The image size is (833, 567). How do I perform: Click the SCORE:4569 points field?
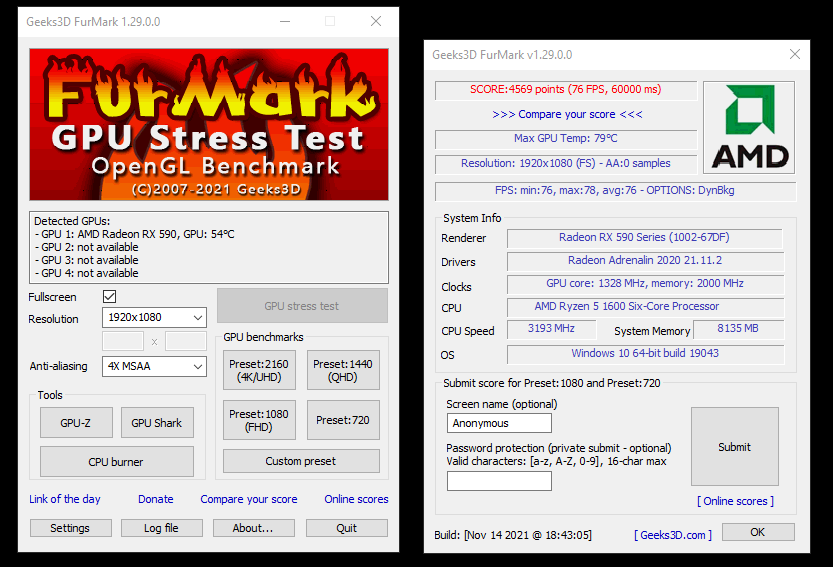(x=566, y=90)
